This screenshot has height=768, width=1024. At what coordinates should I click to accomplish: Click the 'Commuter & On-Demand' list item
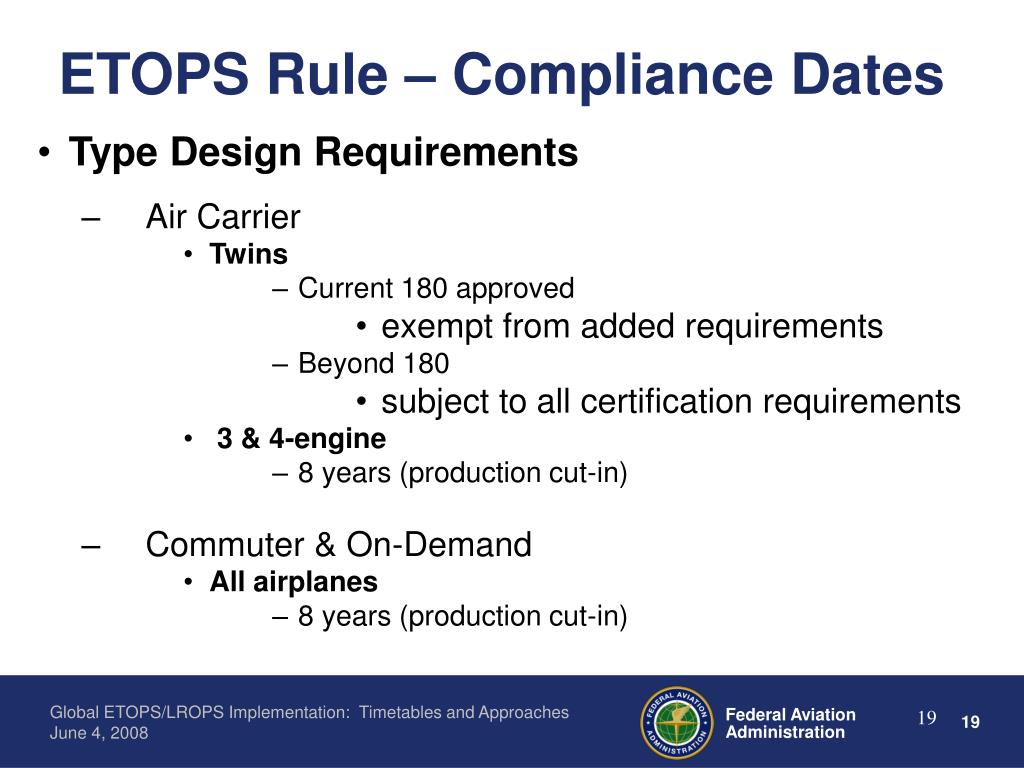click(x=338, y=545)
